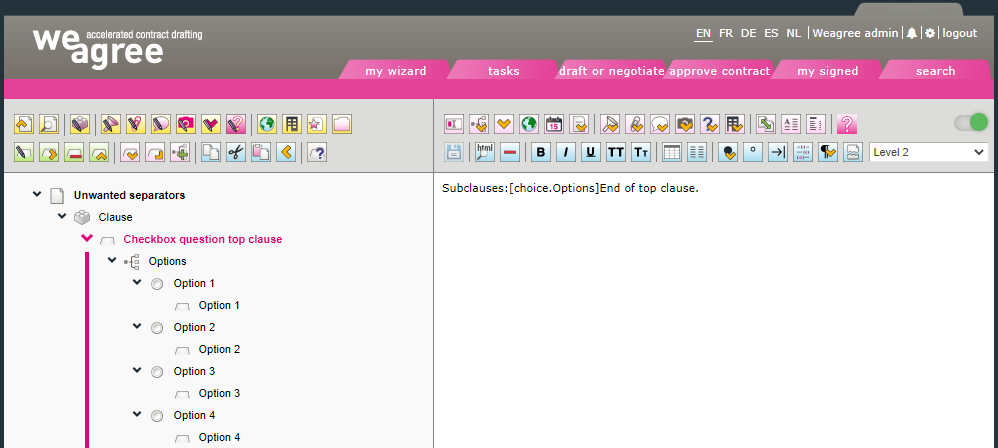The height and width of the screenshot is (448, 998).
Task: Click the globe icon in the editor toolbar
Action: (529, 124)
